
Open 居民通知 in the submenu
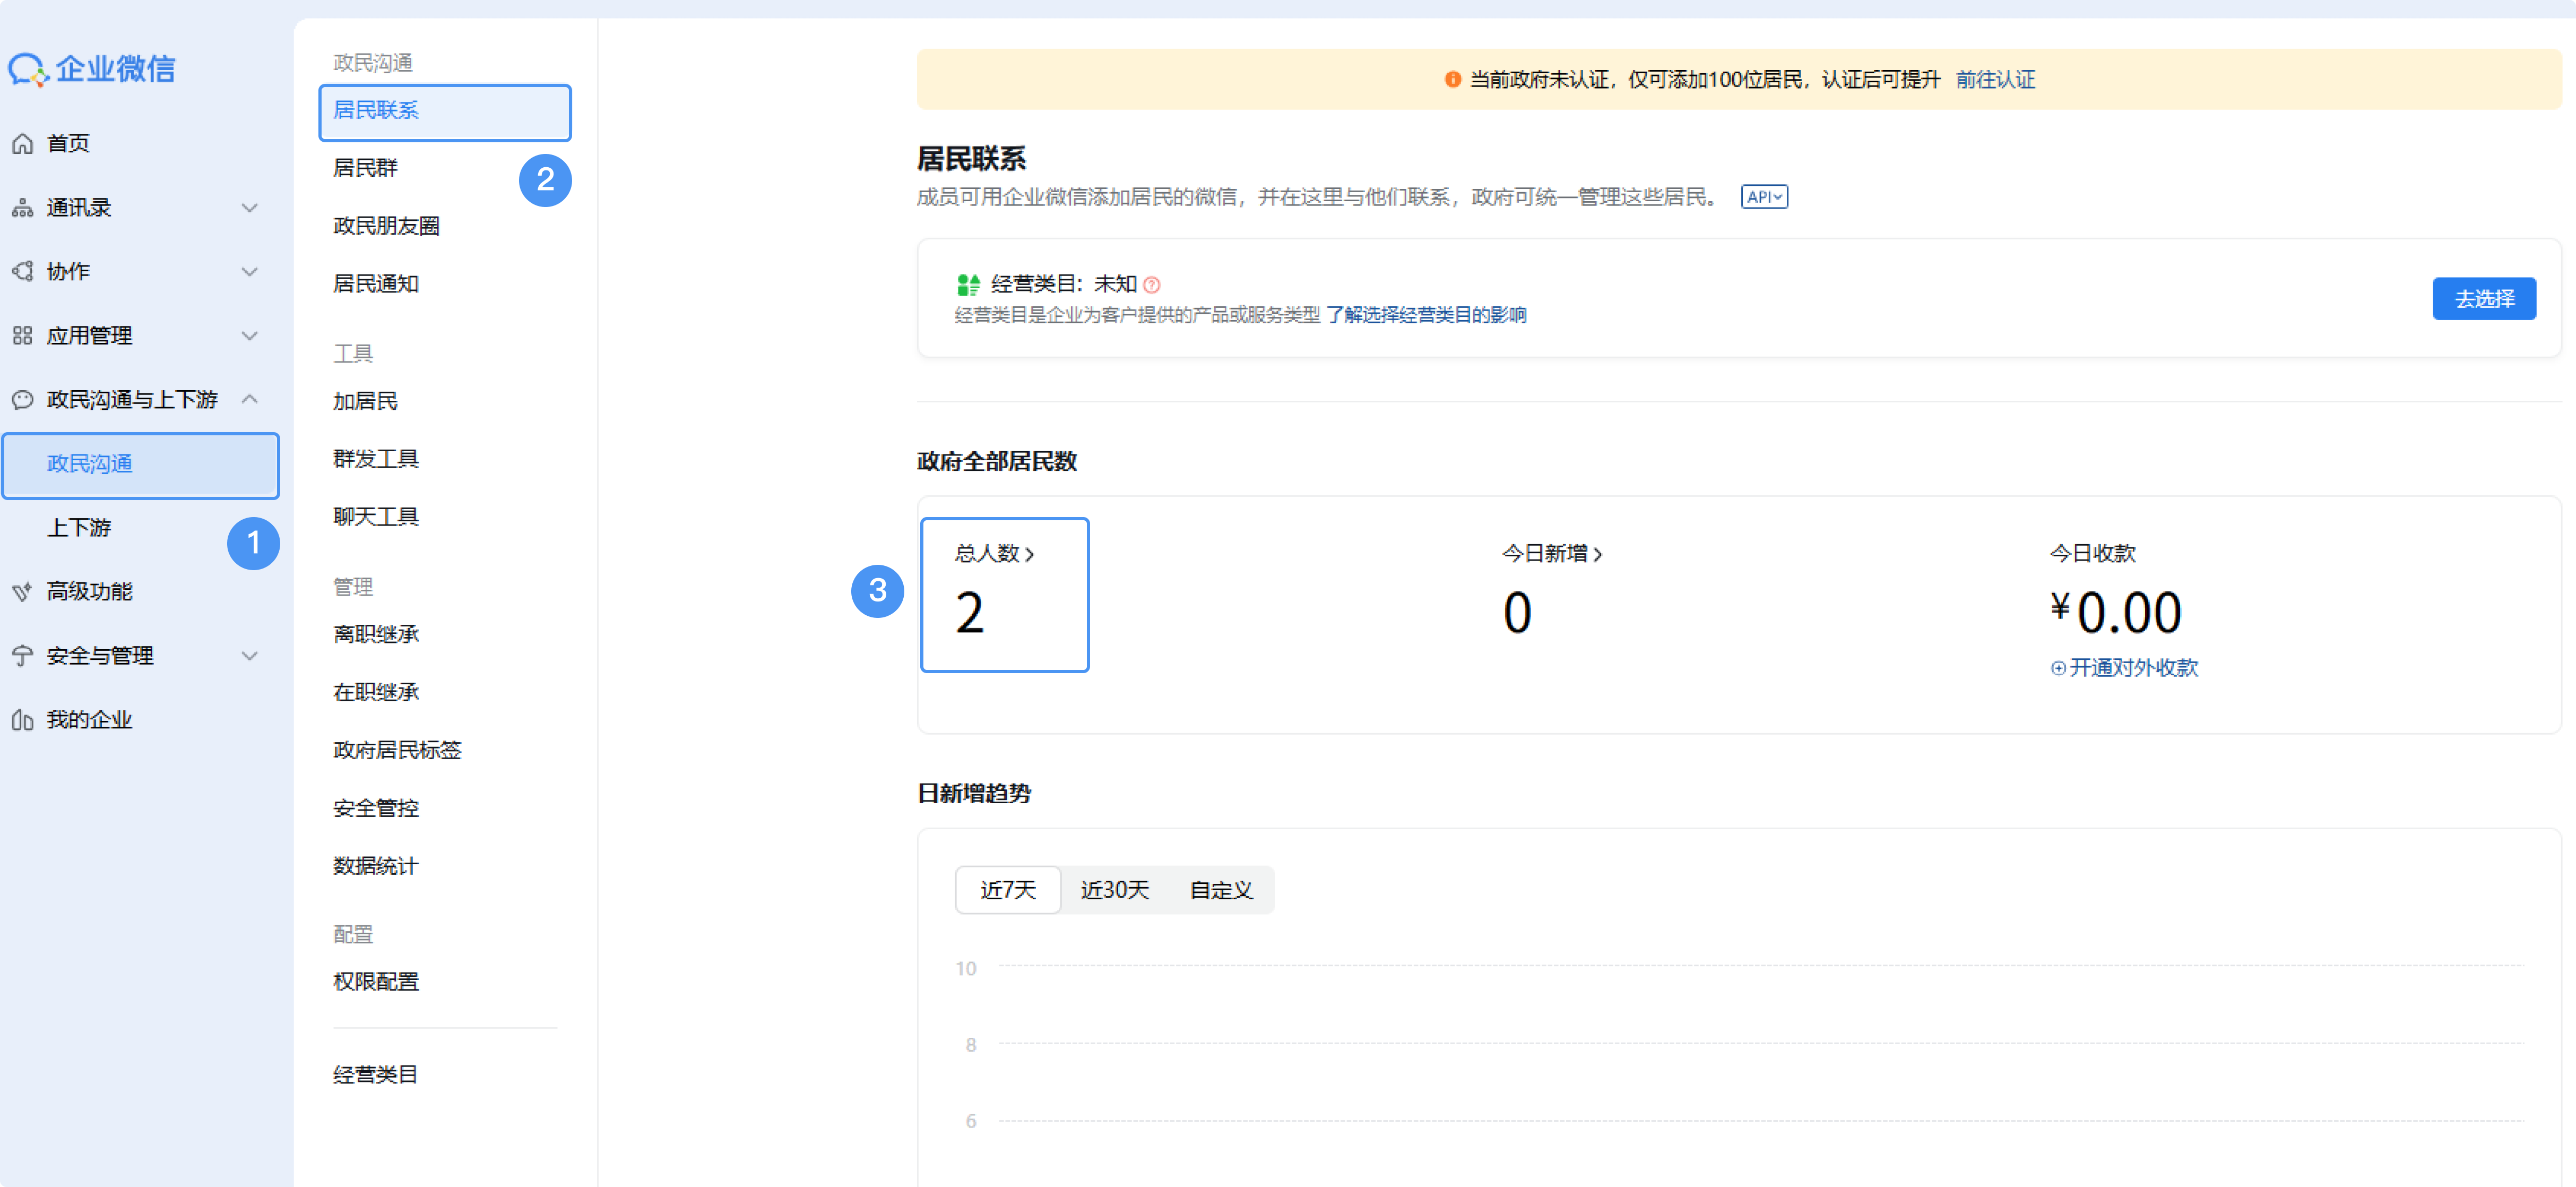(x=376, y=284)
